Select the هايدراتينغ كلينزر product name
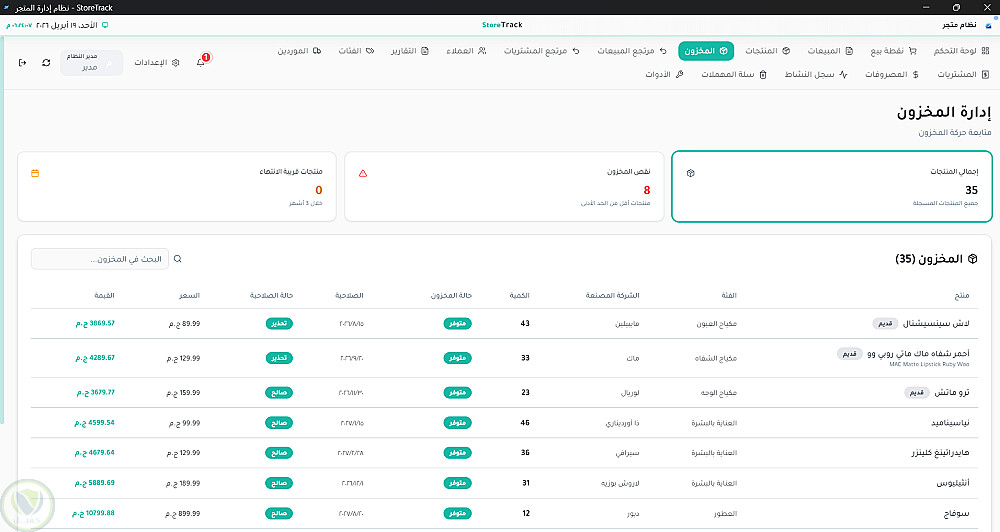1000x532 pixels. pyautogui.click(x=940, y=453)
